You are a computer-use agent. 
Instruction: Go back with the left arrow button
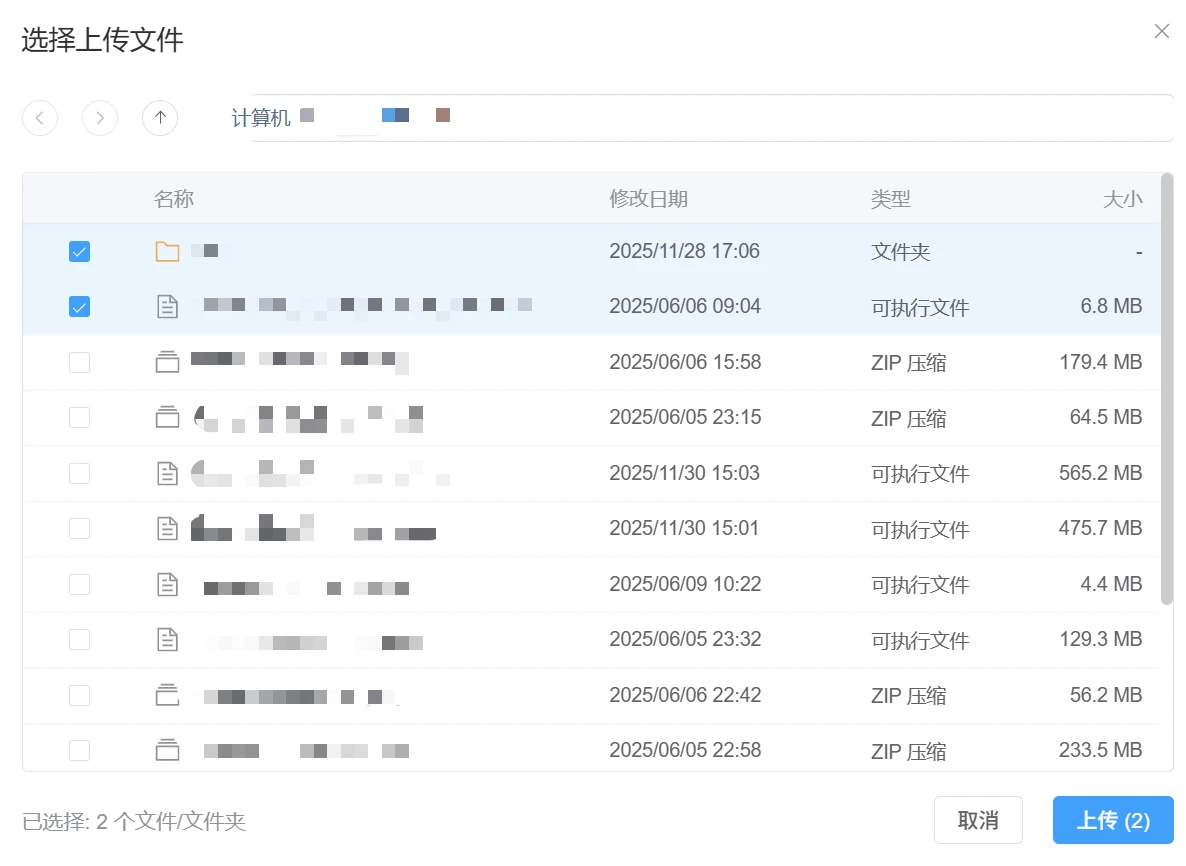click(40, 118)
